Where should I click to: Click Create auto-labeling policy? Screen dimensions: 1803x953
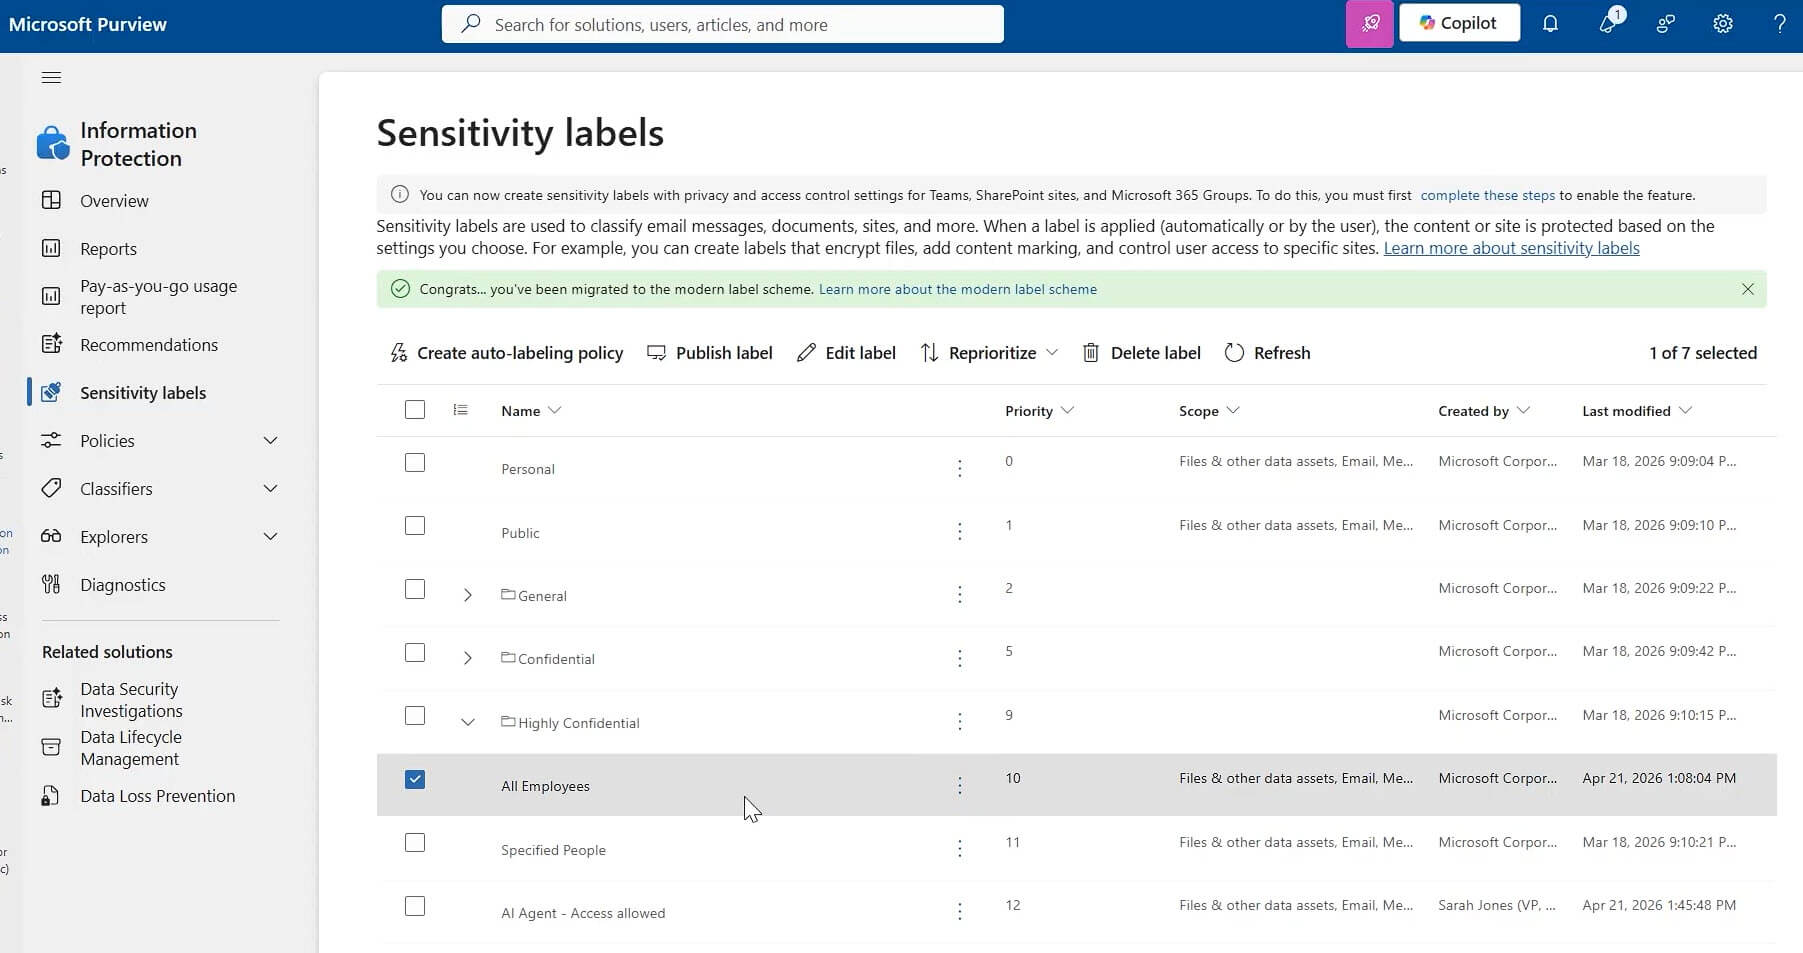[506, 353]
